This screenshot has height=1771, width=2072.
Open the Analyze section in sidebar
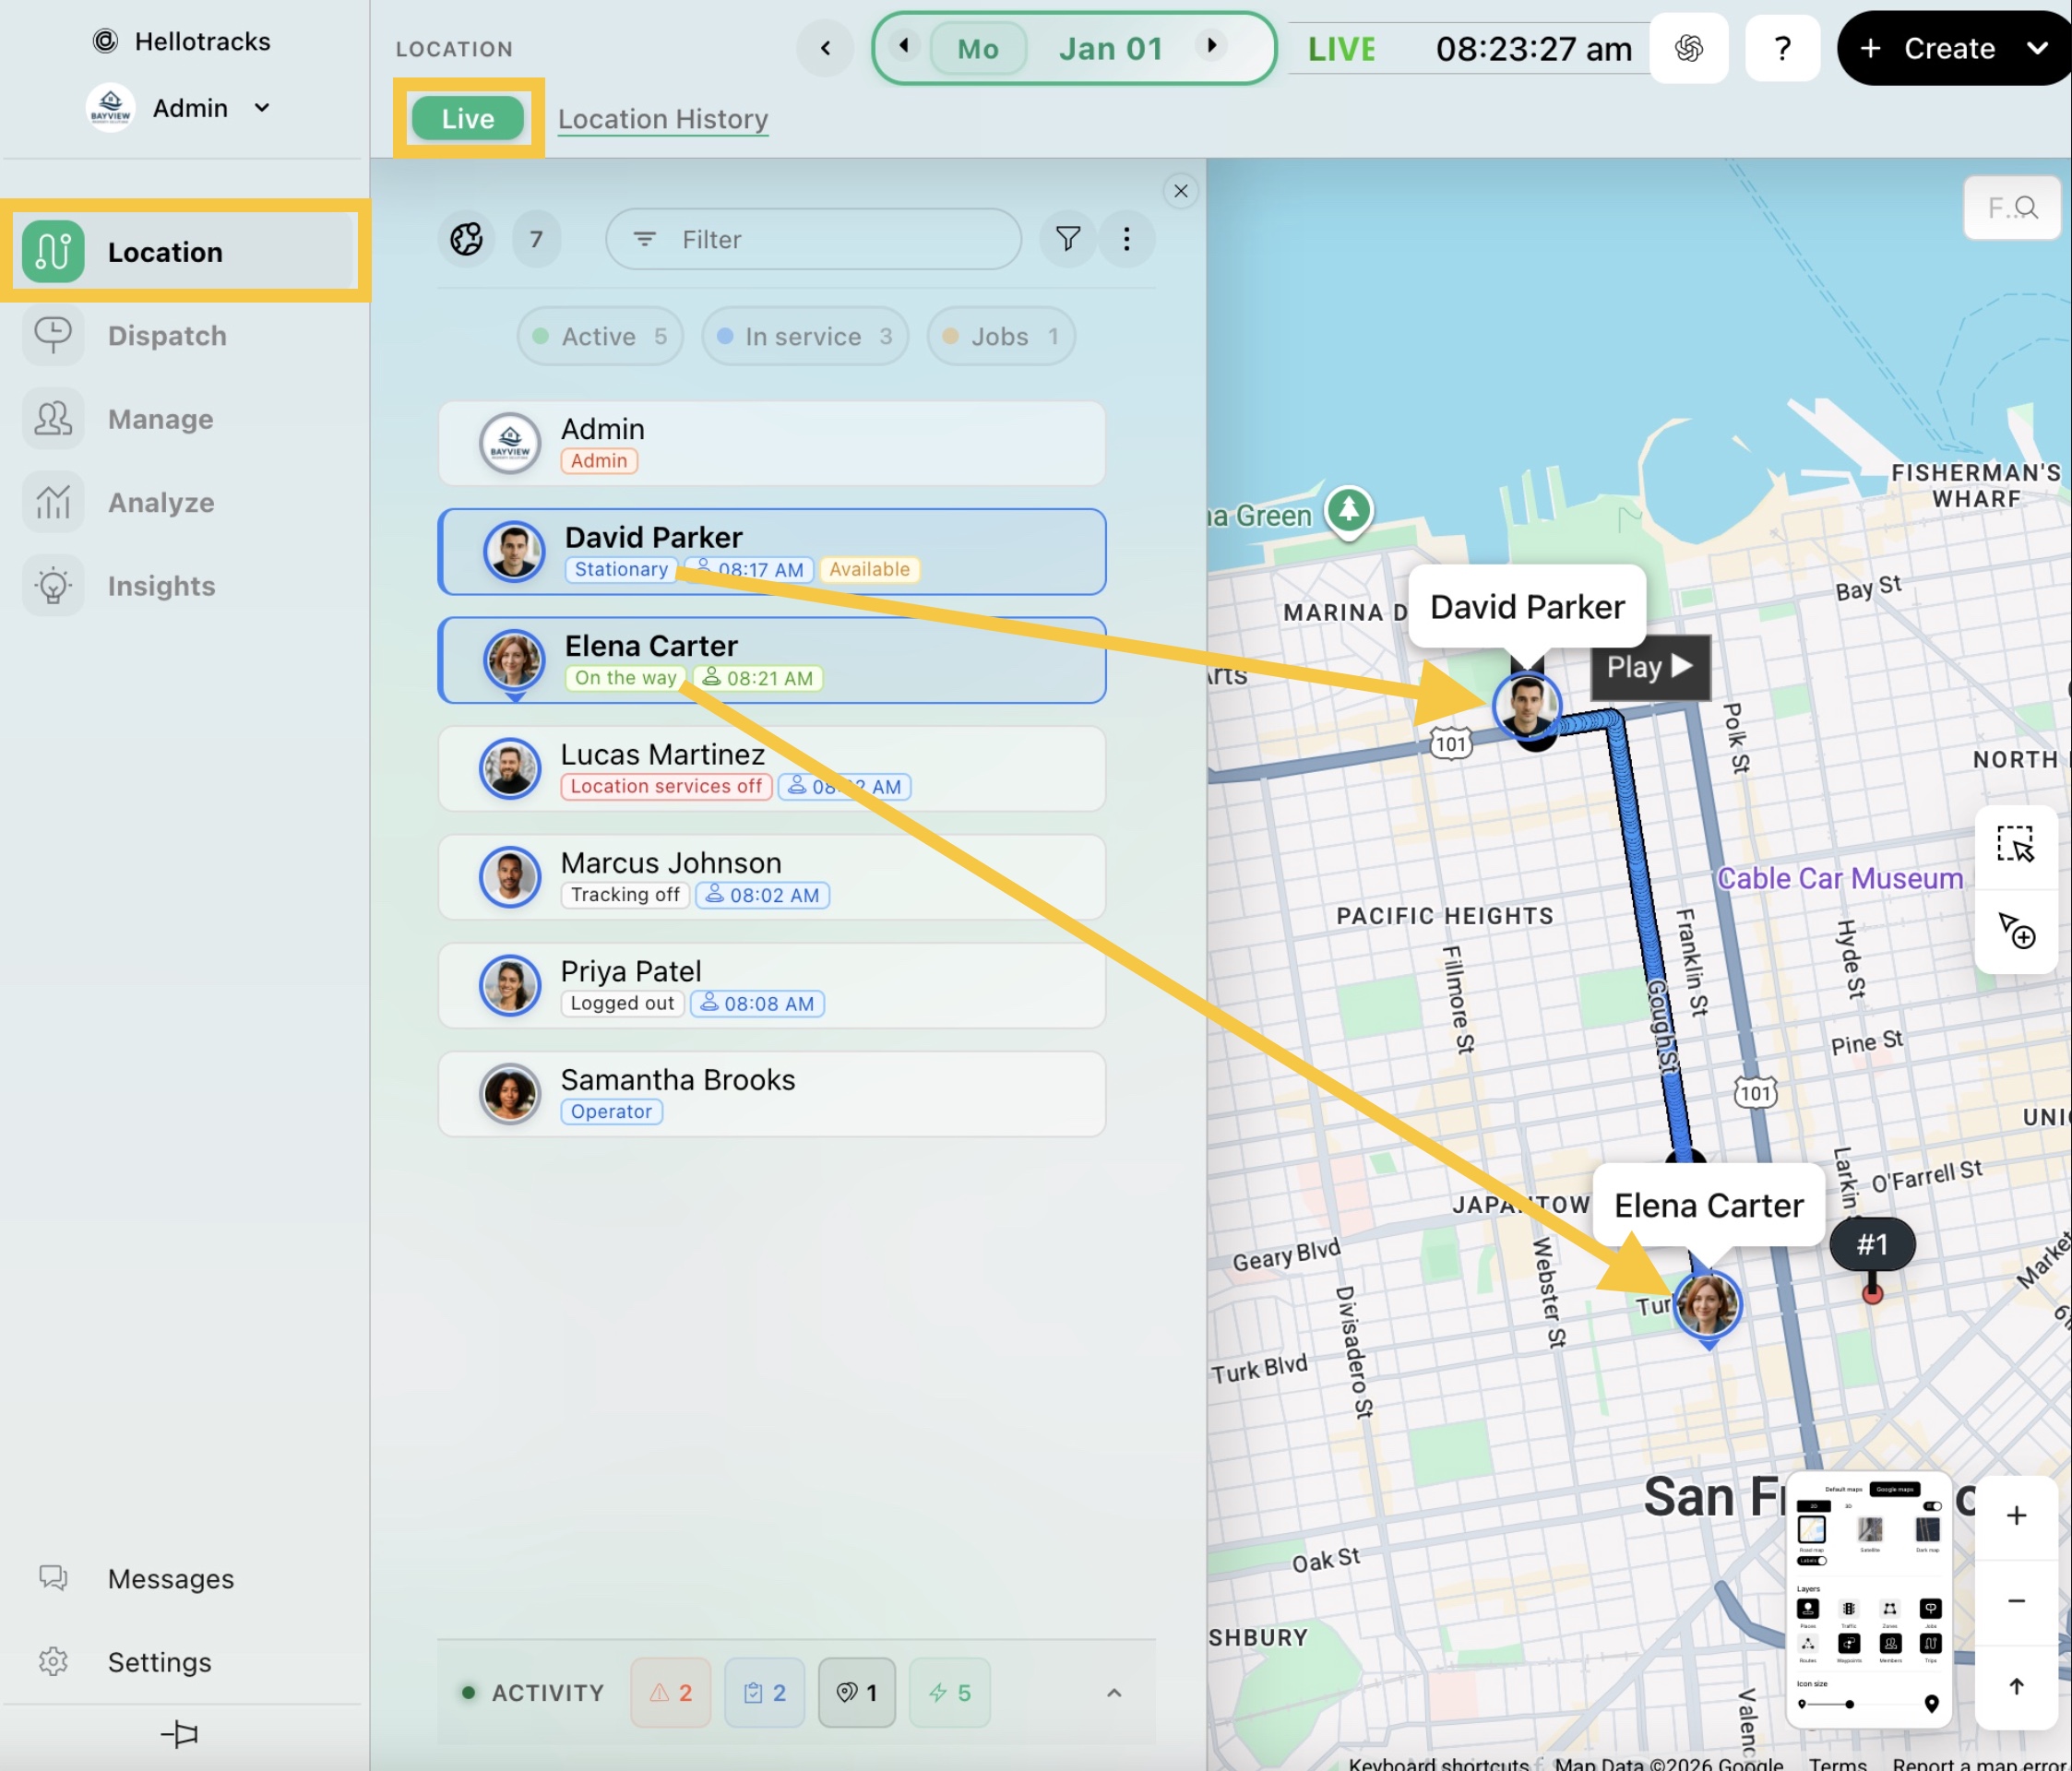160,502
